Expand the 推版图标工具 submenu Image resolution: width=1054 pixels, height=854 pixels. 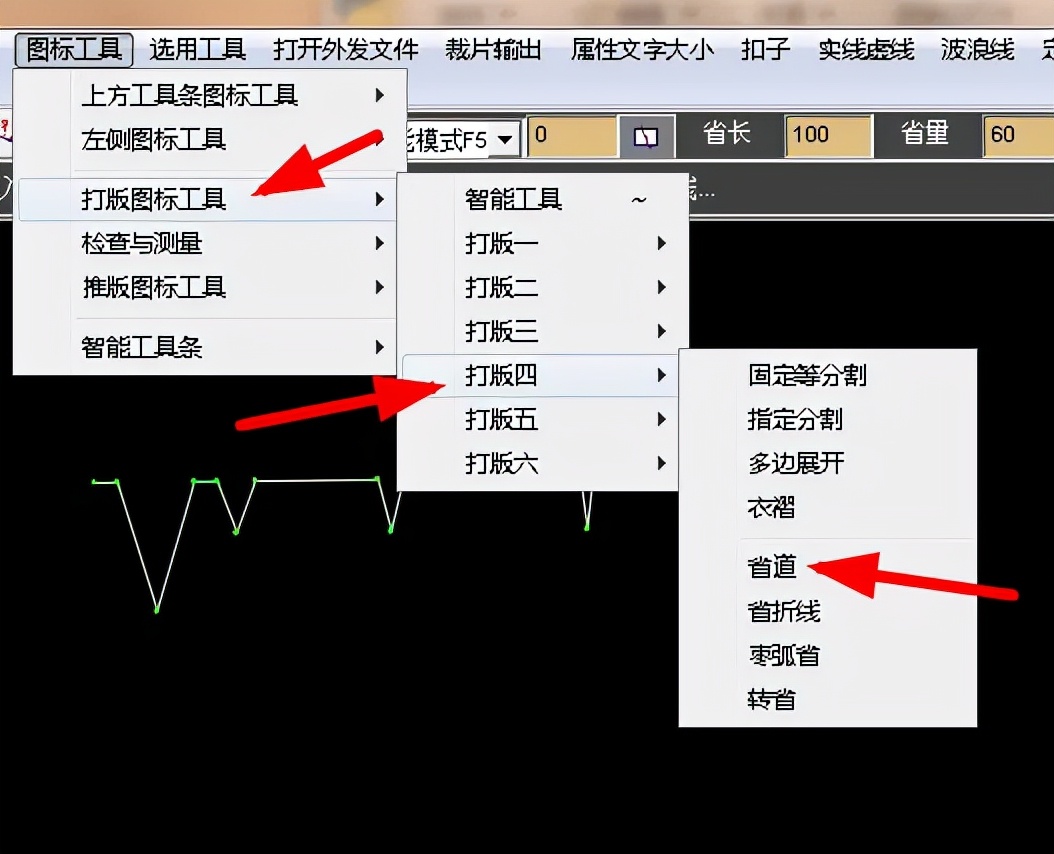(153, 287)
